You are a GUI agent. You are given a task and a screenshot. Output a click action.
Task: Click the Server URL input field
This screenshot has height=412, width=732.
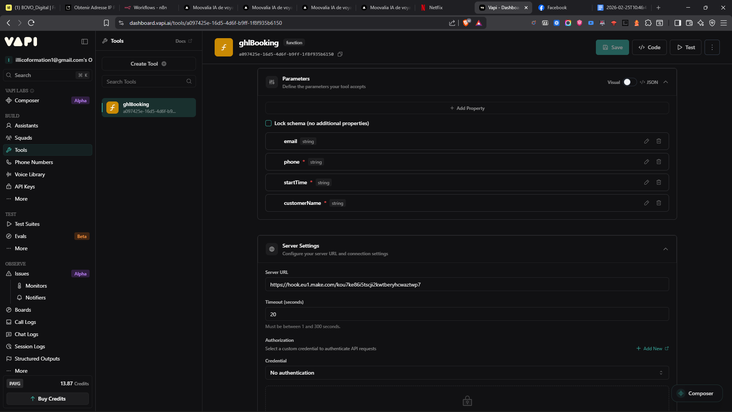pyautogui.click(x=467, y=284)
